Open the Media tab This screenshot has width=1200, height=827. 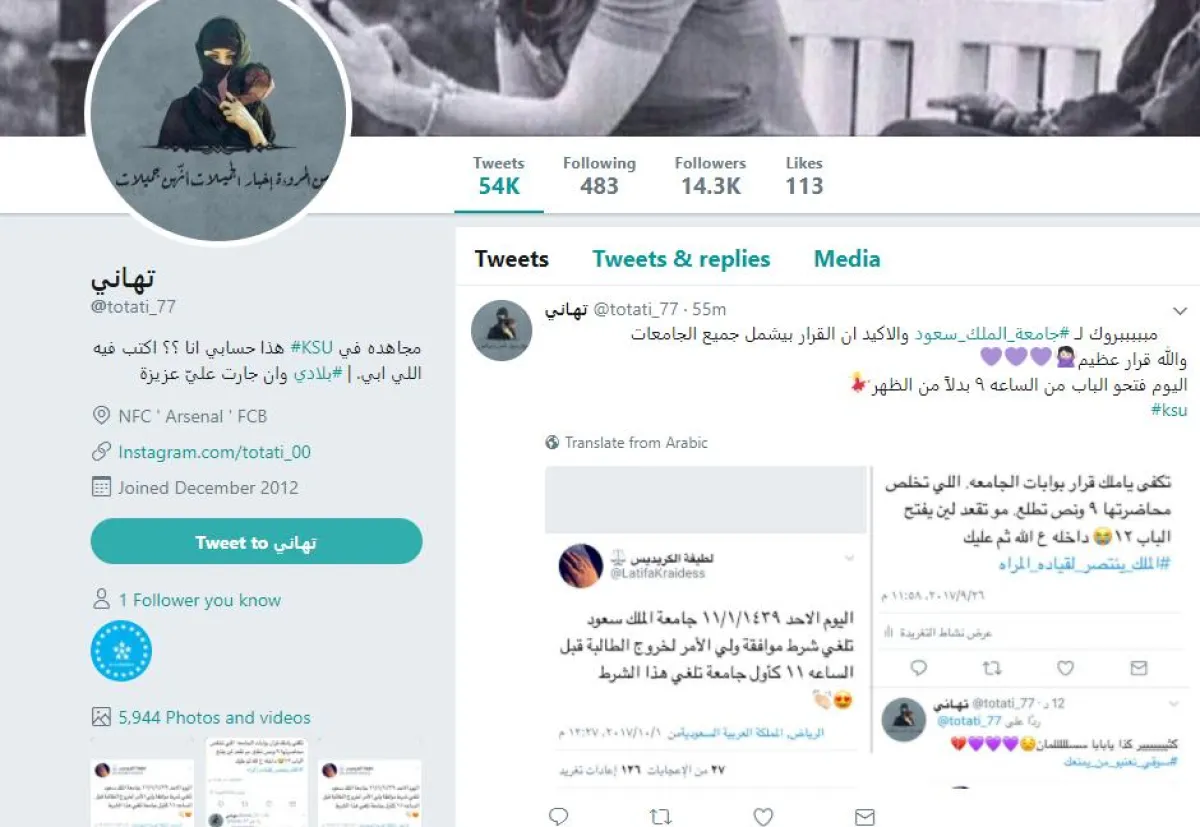coord(847,259)
